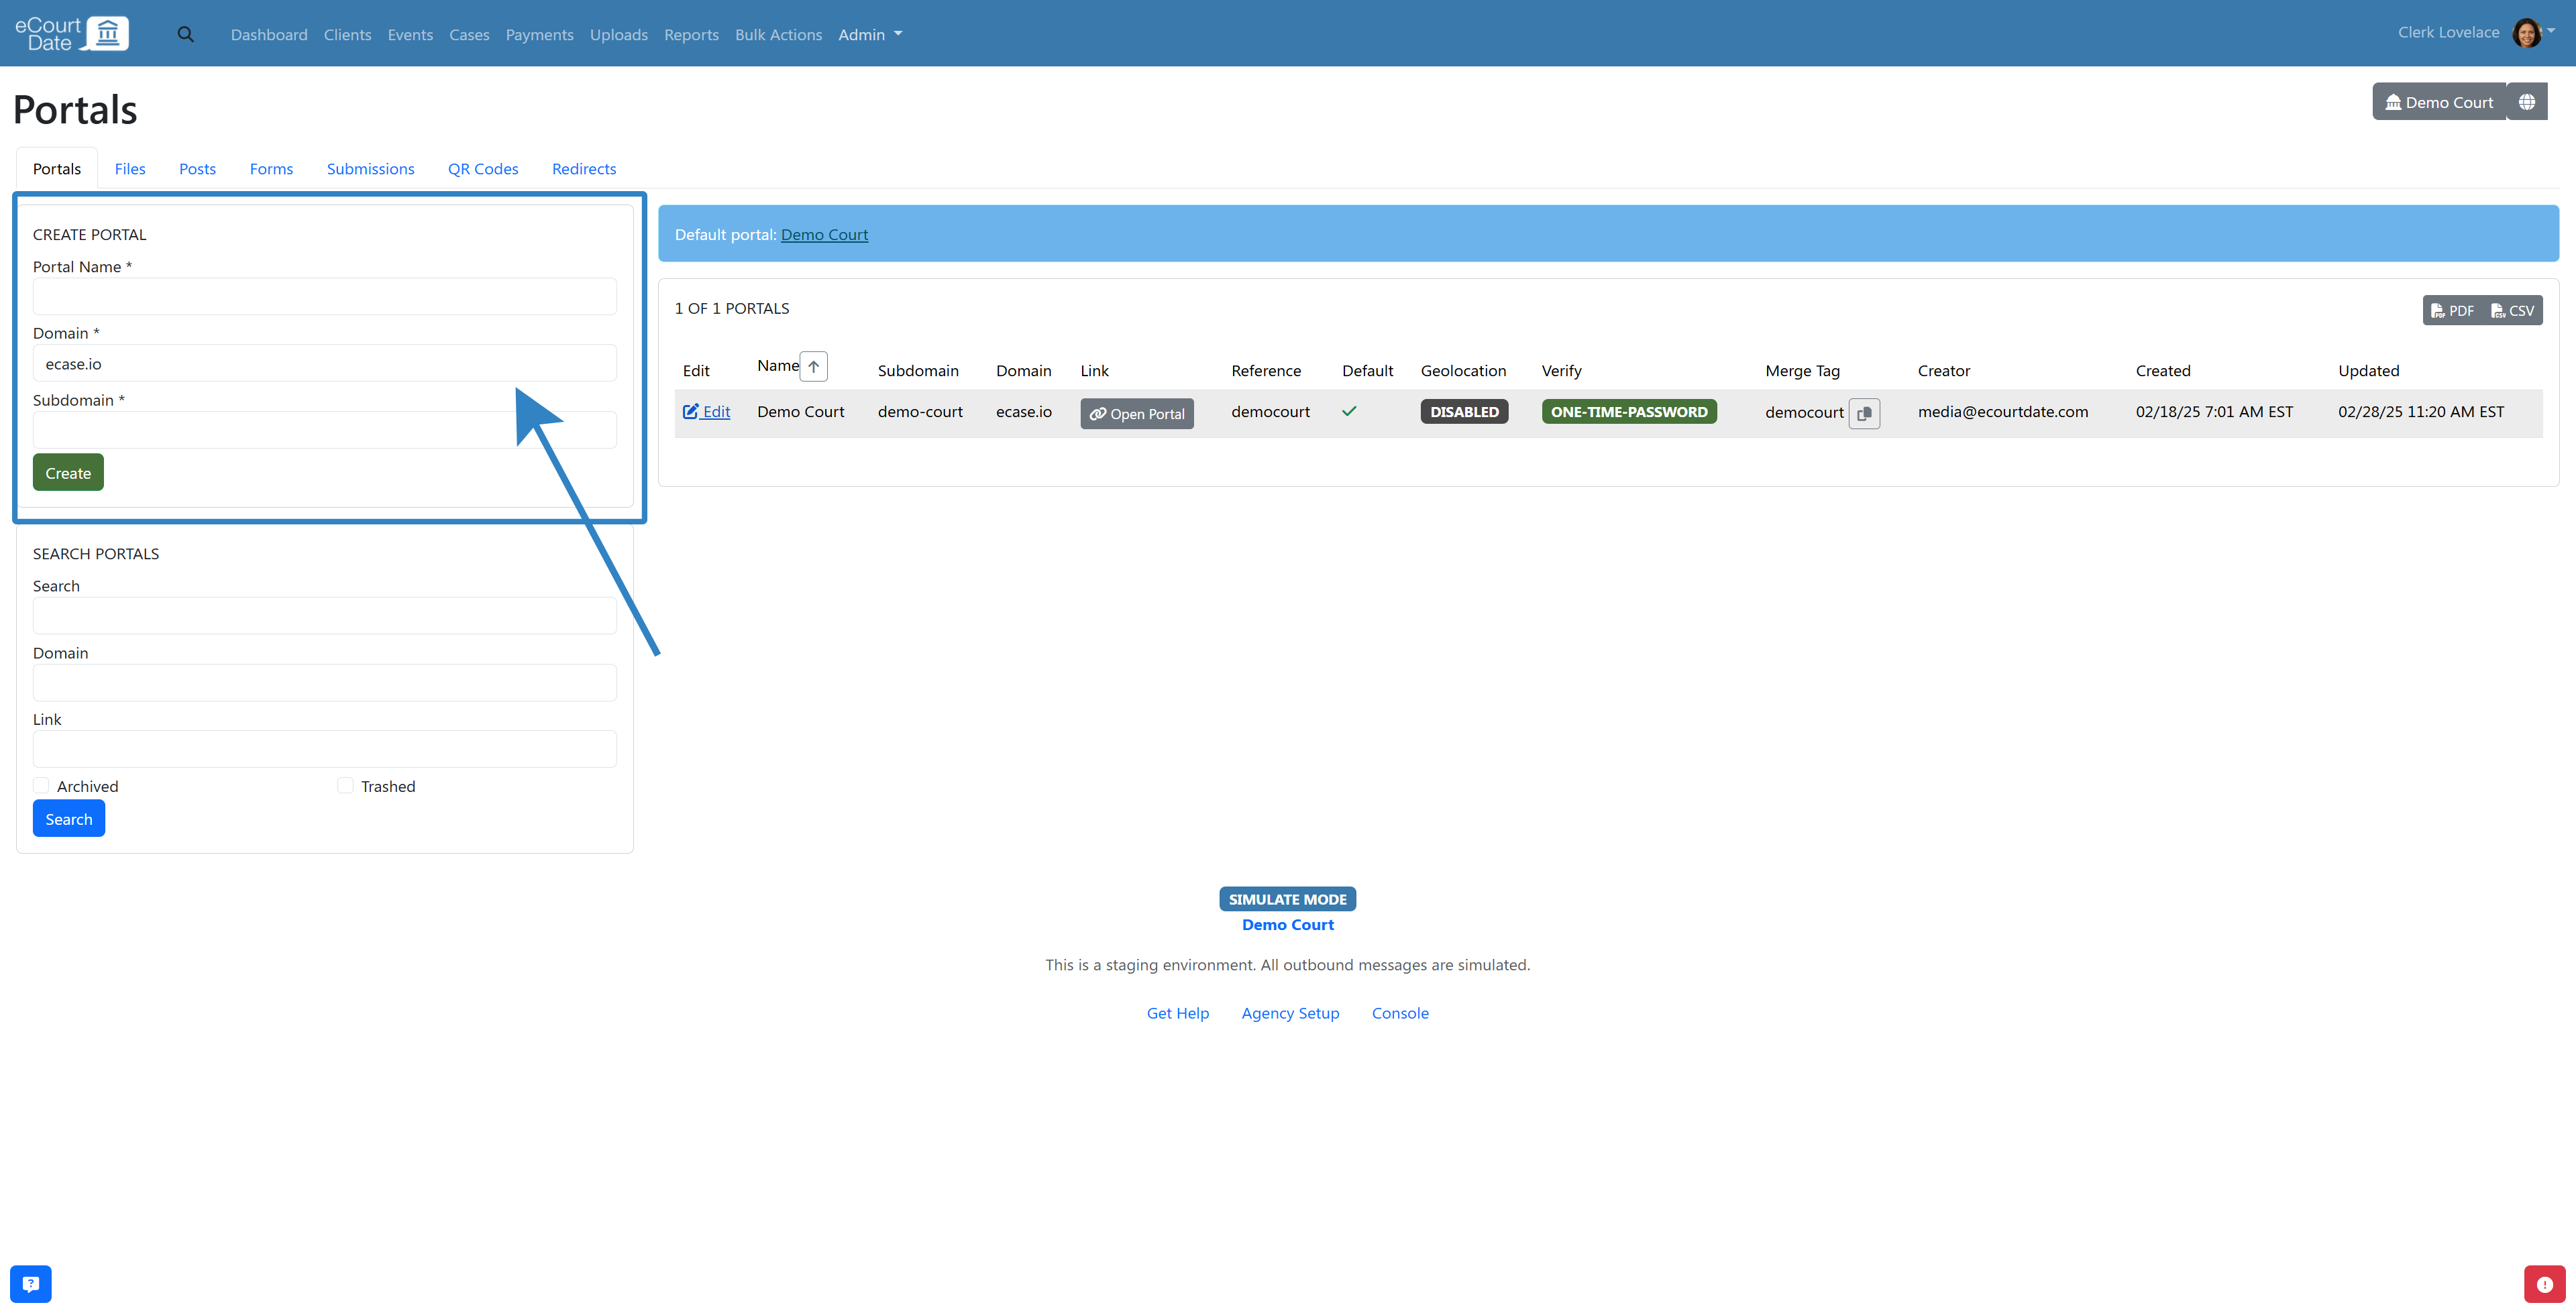Copy the democourt merge tag

pyautogui.click(x=1864, y=413)
